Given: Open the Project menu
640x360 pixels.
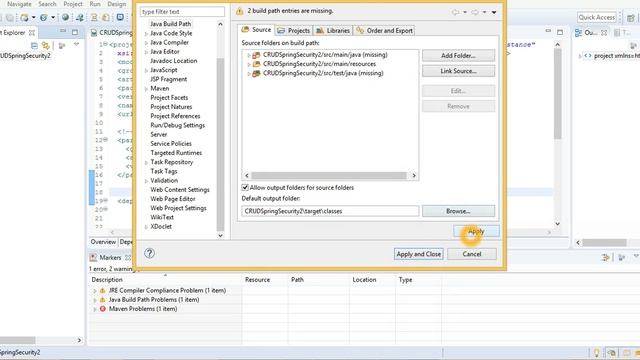Looking at the screenshot, I should point(73,4).
